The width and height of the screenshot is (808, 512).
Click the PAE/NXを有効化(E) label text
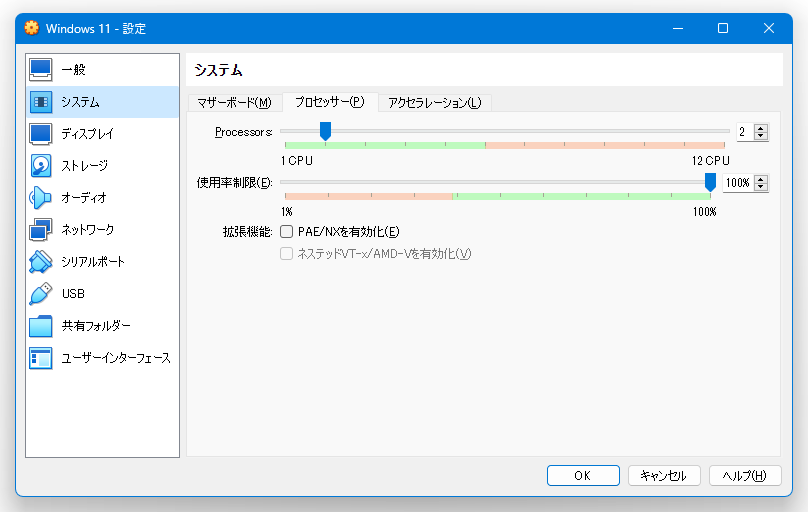pos(348,232)
